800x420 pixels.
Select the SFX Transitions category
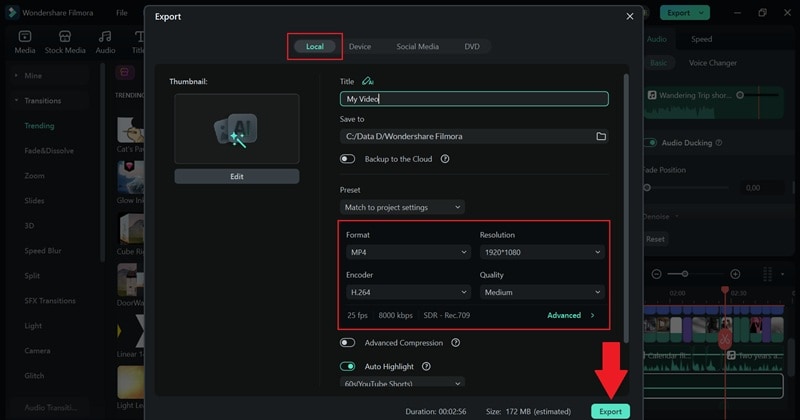(x=50, y=301)
